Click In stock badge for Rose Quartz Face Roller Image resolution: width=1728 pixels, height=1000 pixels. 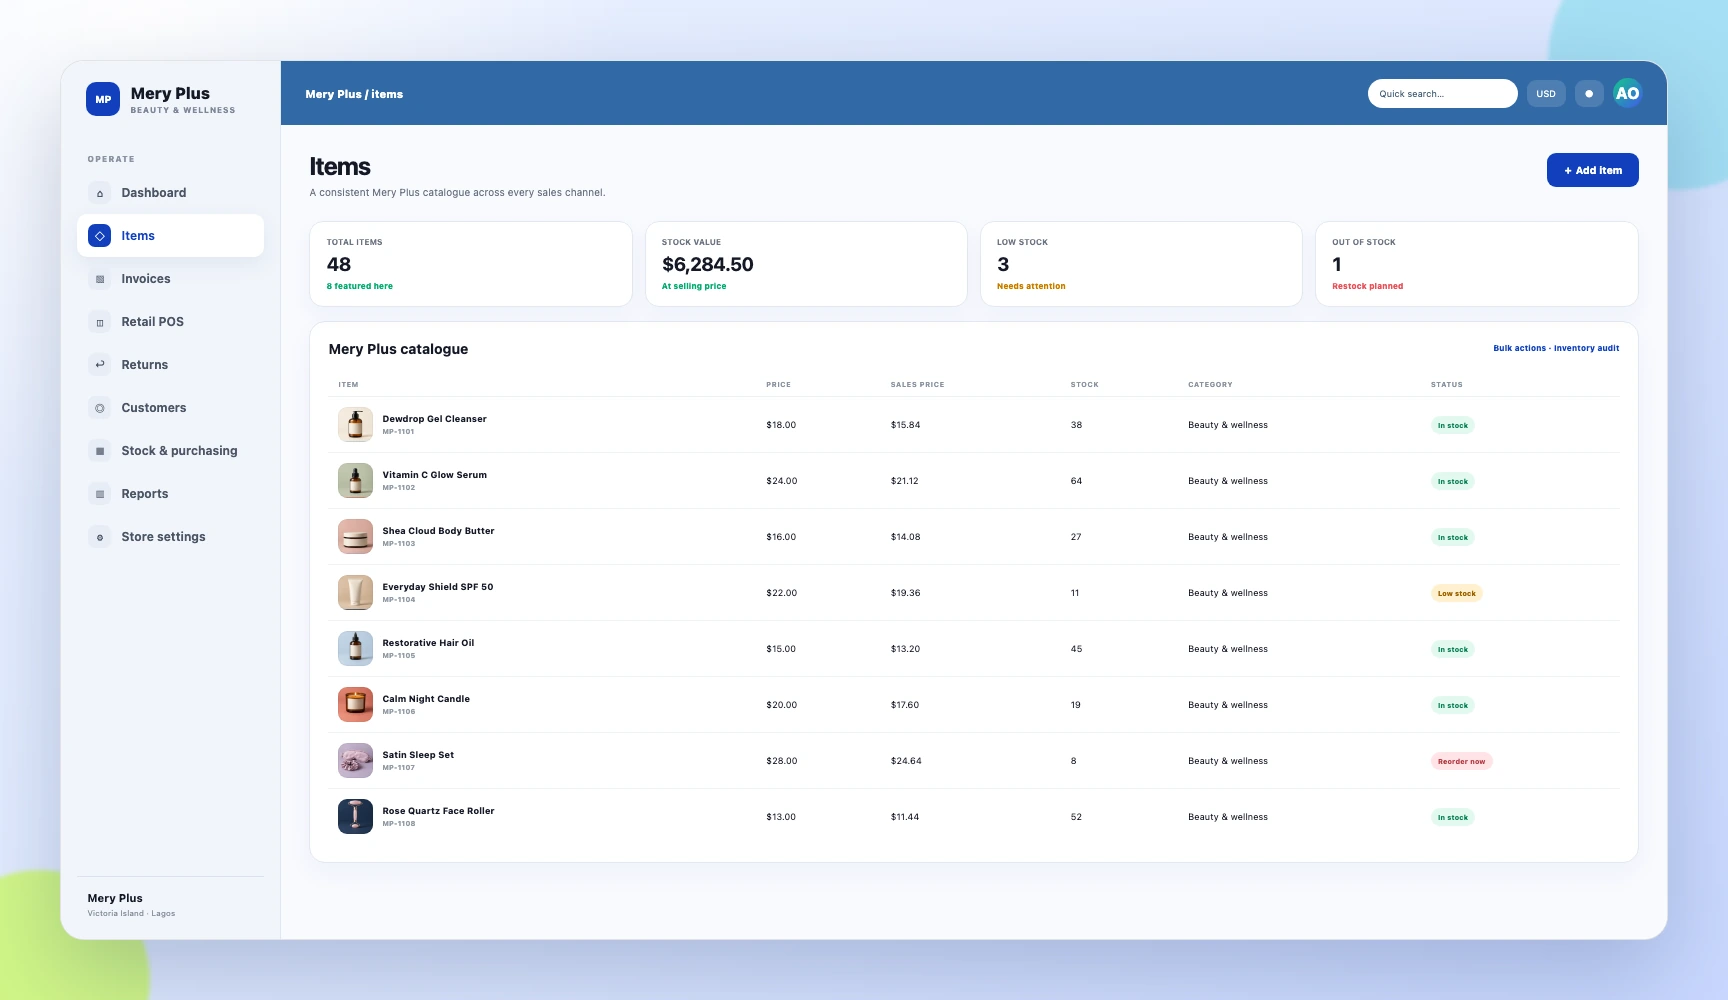click(x=1452, y=817)
